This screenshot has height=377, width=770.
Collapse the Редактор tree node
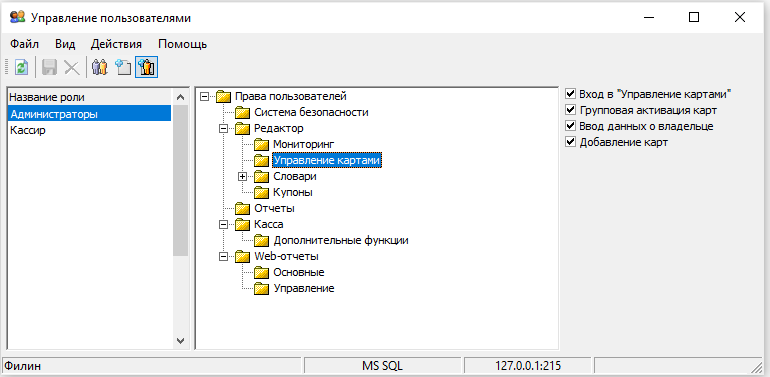[223, 129]
